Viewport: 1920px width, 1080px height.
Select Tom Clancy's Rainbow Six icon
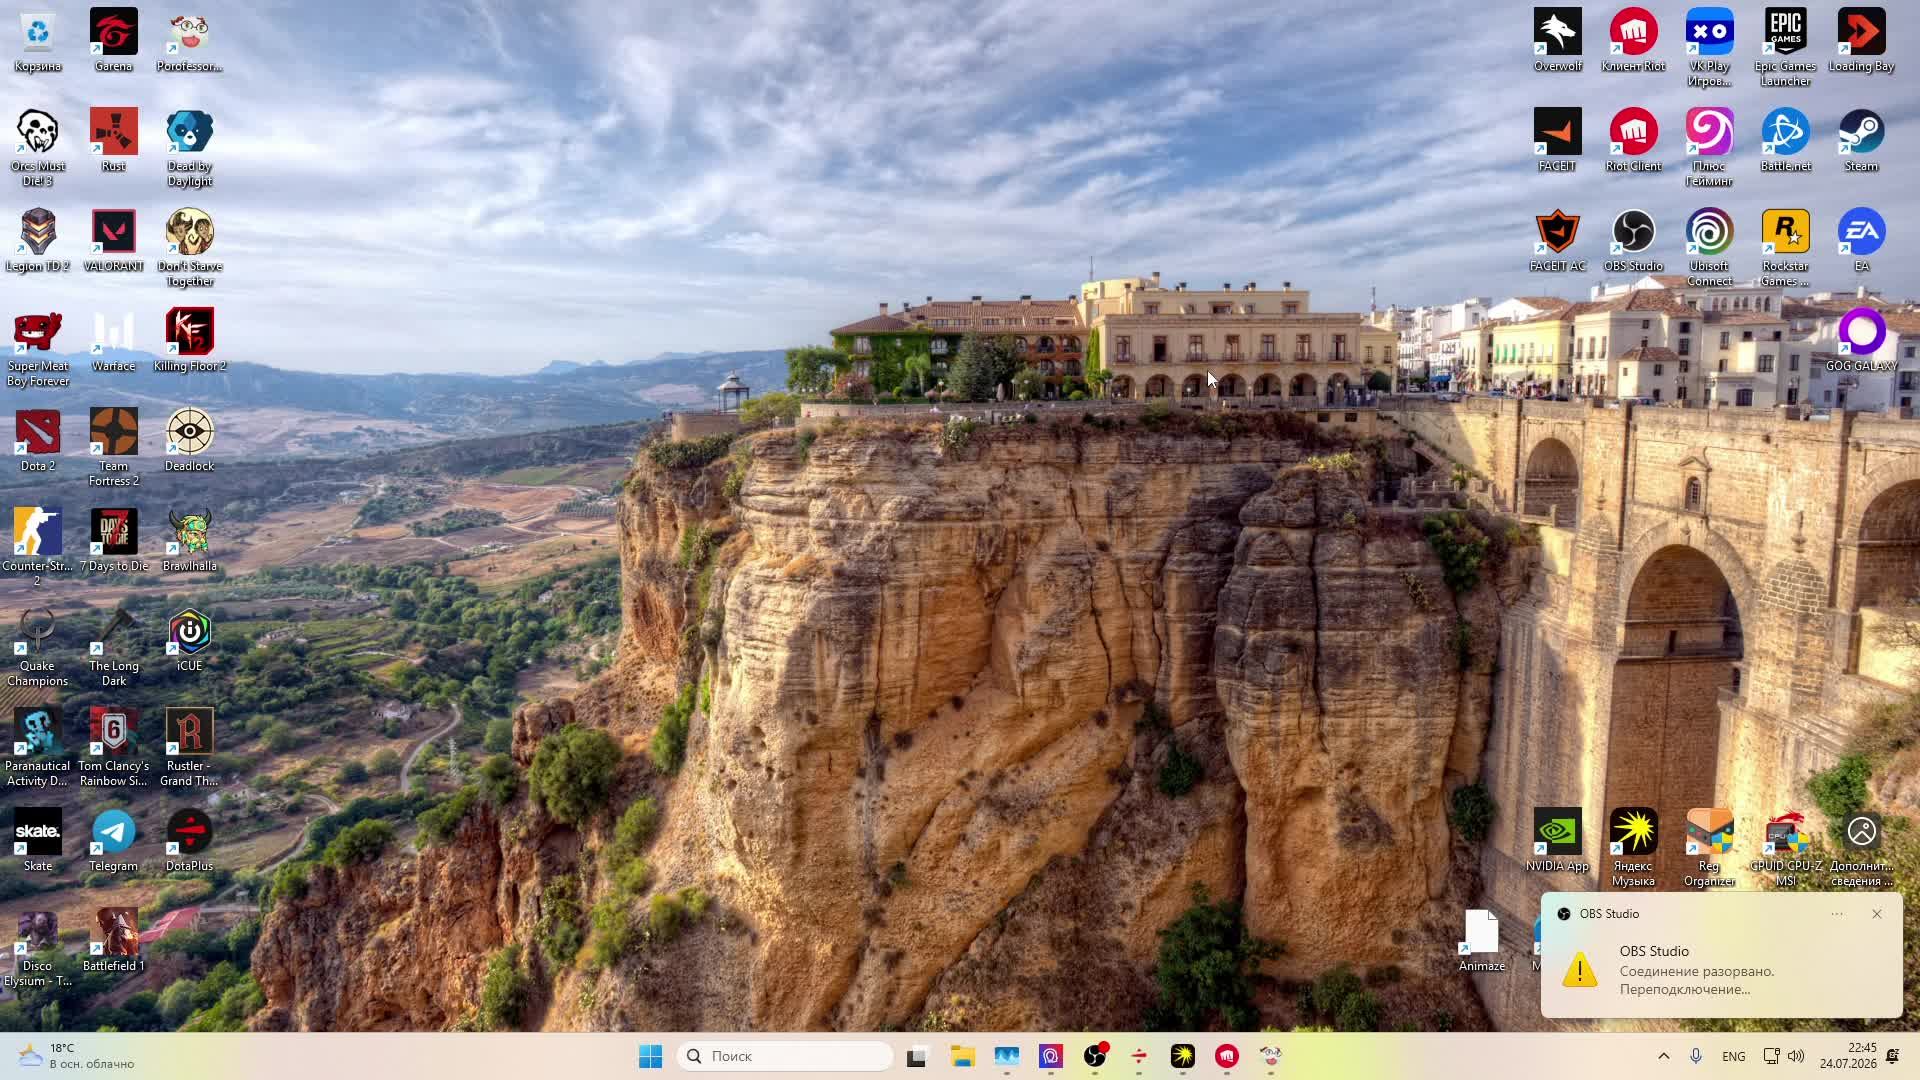pyautogui.click(x=113, y=748)
